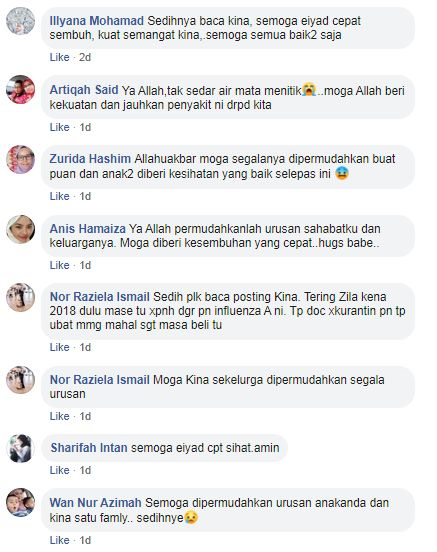Like Sharifah Intan's comment
The height and width of the screenshot is (552, 437).
pyautogui.click(x=60, y=470)
